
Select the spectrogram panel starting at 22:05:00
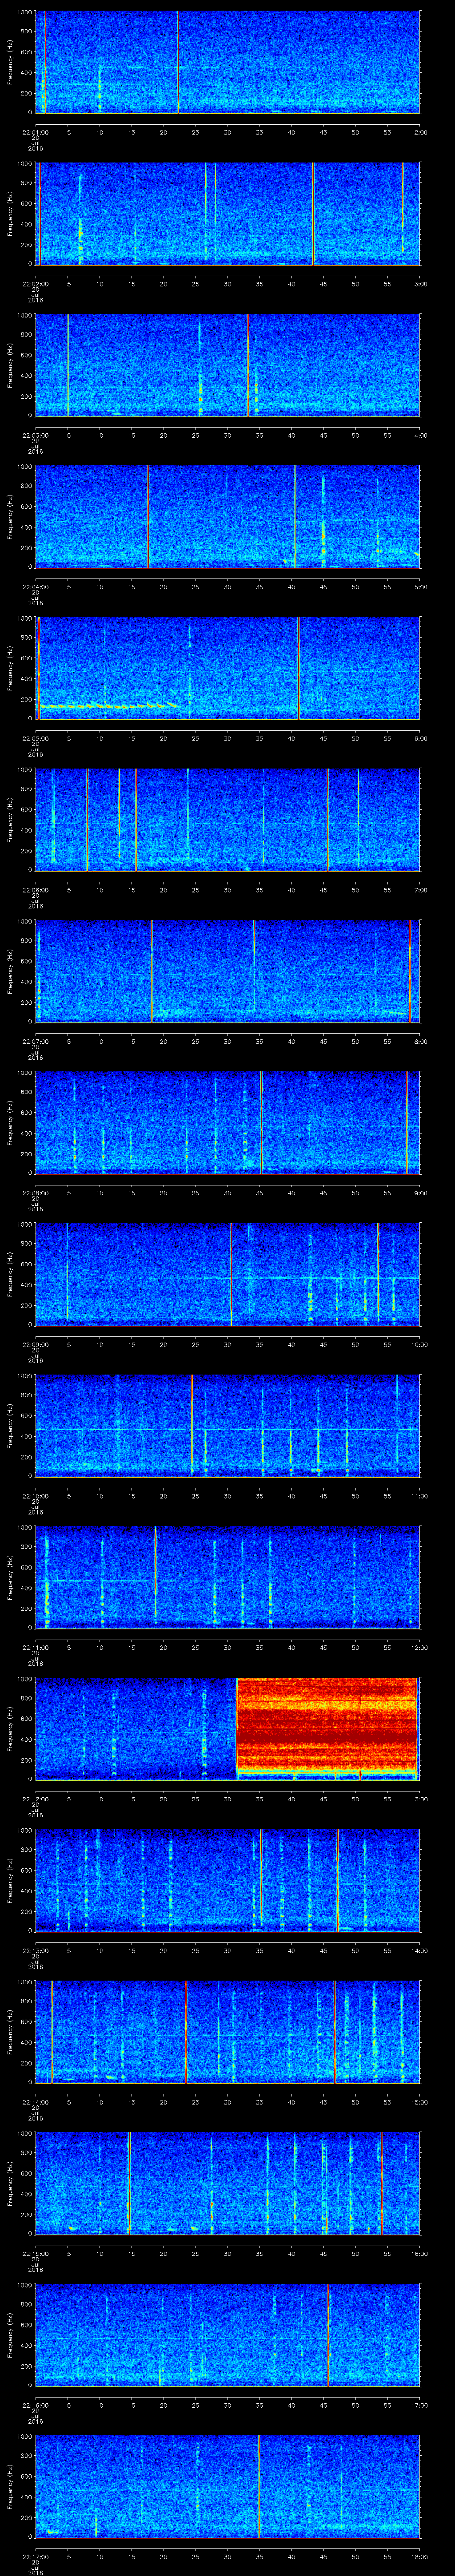coord(228,668)
